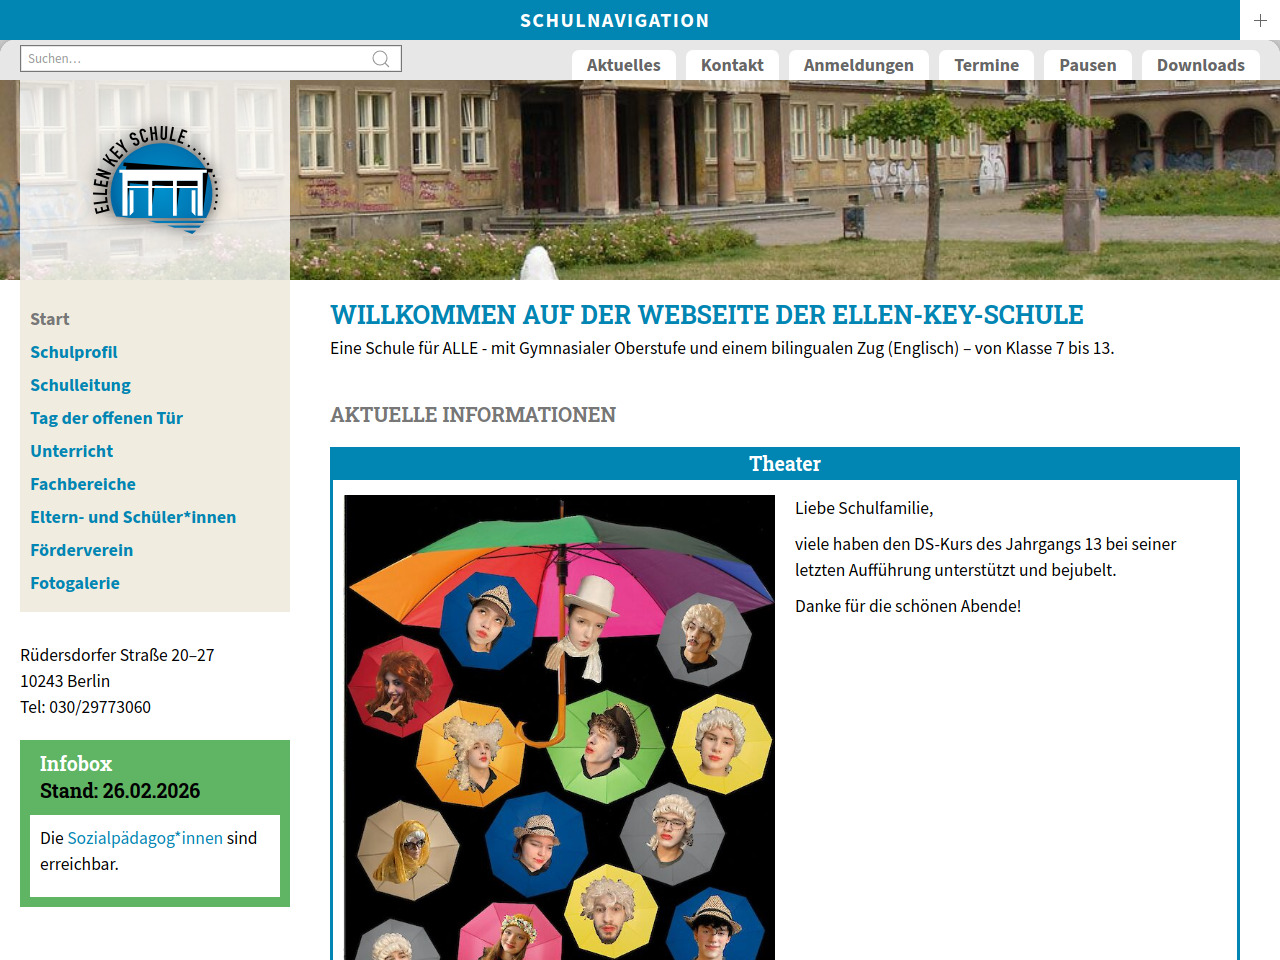The height and width of the screenshot is (960, 1280).
Task: Navigate to Schulleitung page
Action: (80, 385)
